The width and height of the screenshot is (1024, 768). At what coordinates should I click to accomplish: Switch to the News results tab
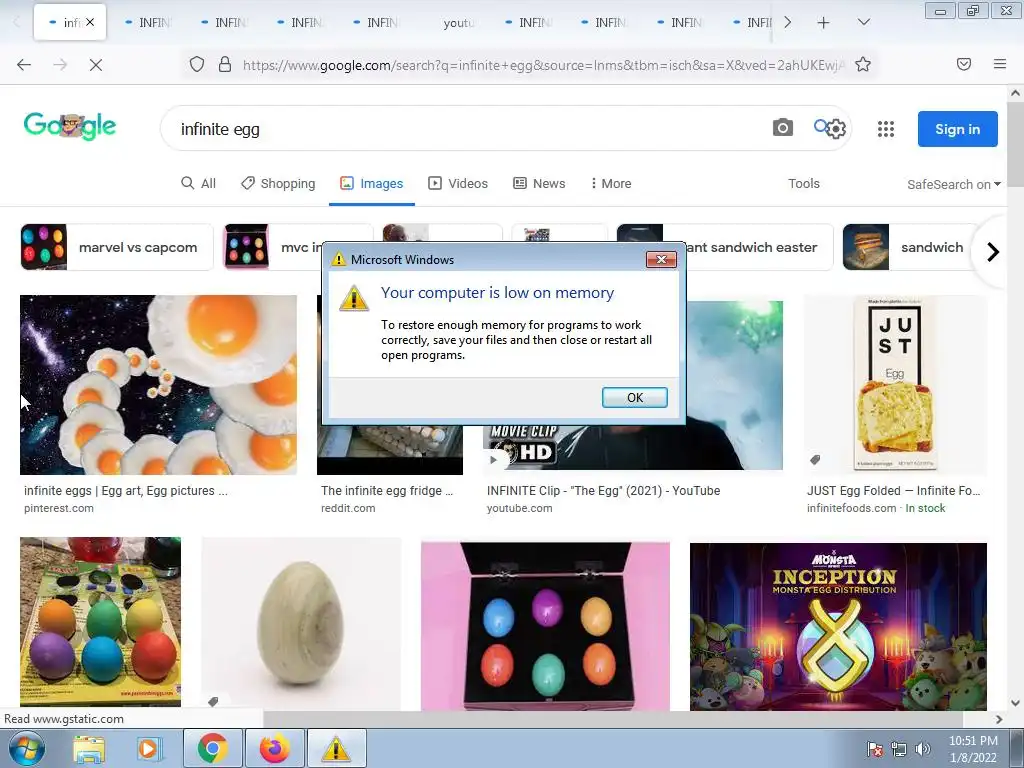click(539, 184)
